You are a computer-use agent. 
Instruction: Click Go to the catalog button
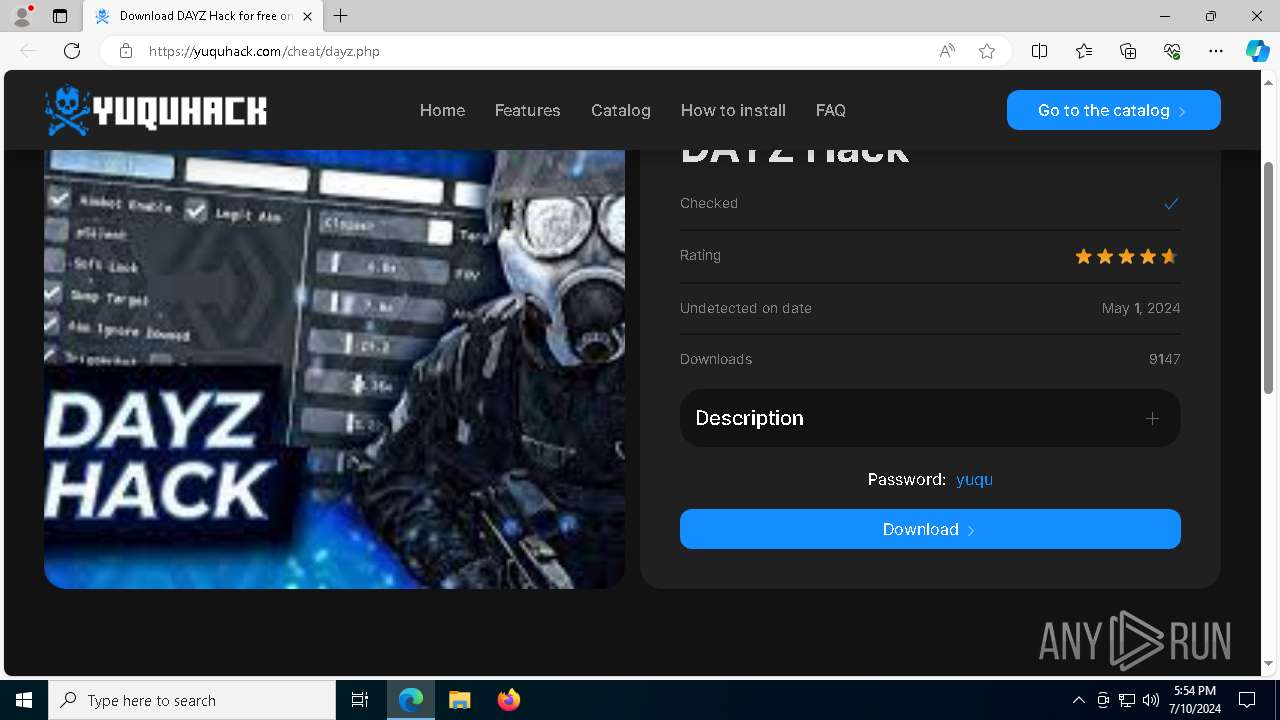click(x=1114, y=110)
